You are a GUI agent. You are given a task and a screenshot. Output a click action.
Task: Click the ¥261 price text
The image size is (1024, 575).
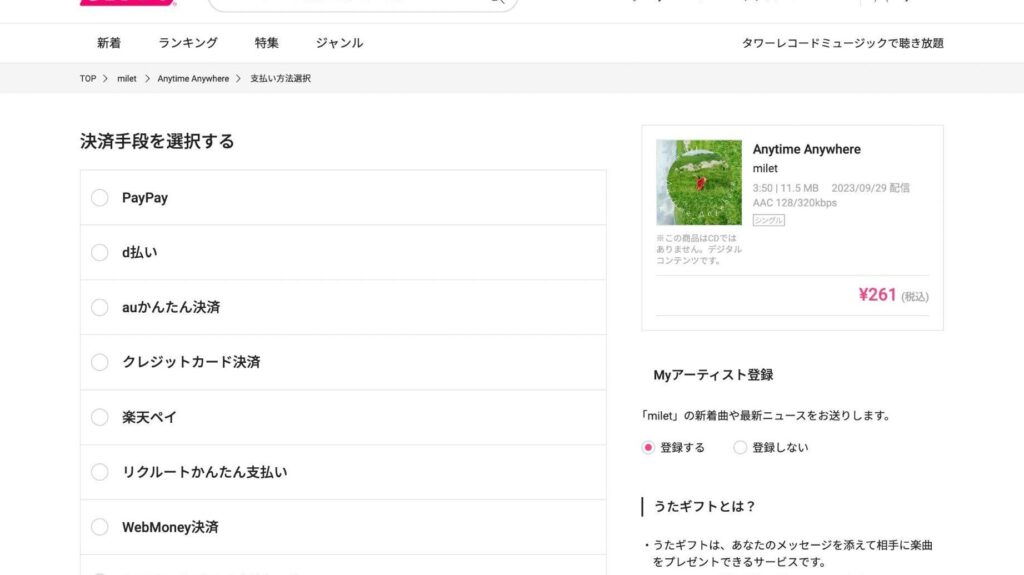point(877,295)
